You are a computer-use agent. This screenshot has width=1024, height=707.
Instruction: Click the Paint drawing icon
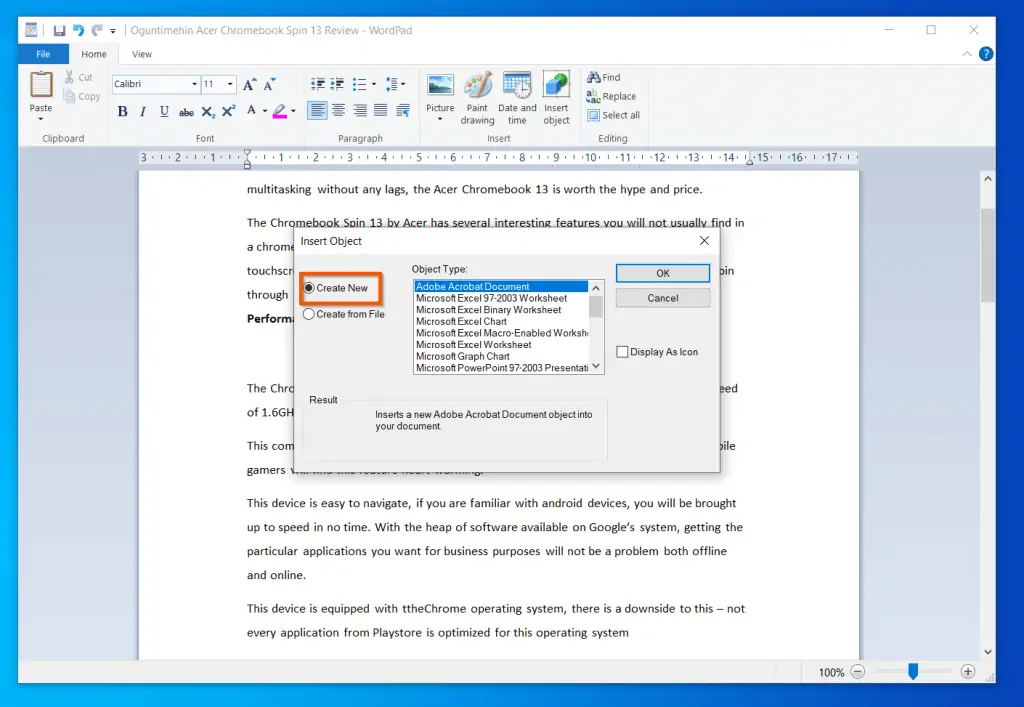[x=477, y=88]
